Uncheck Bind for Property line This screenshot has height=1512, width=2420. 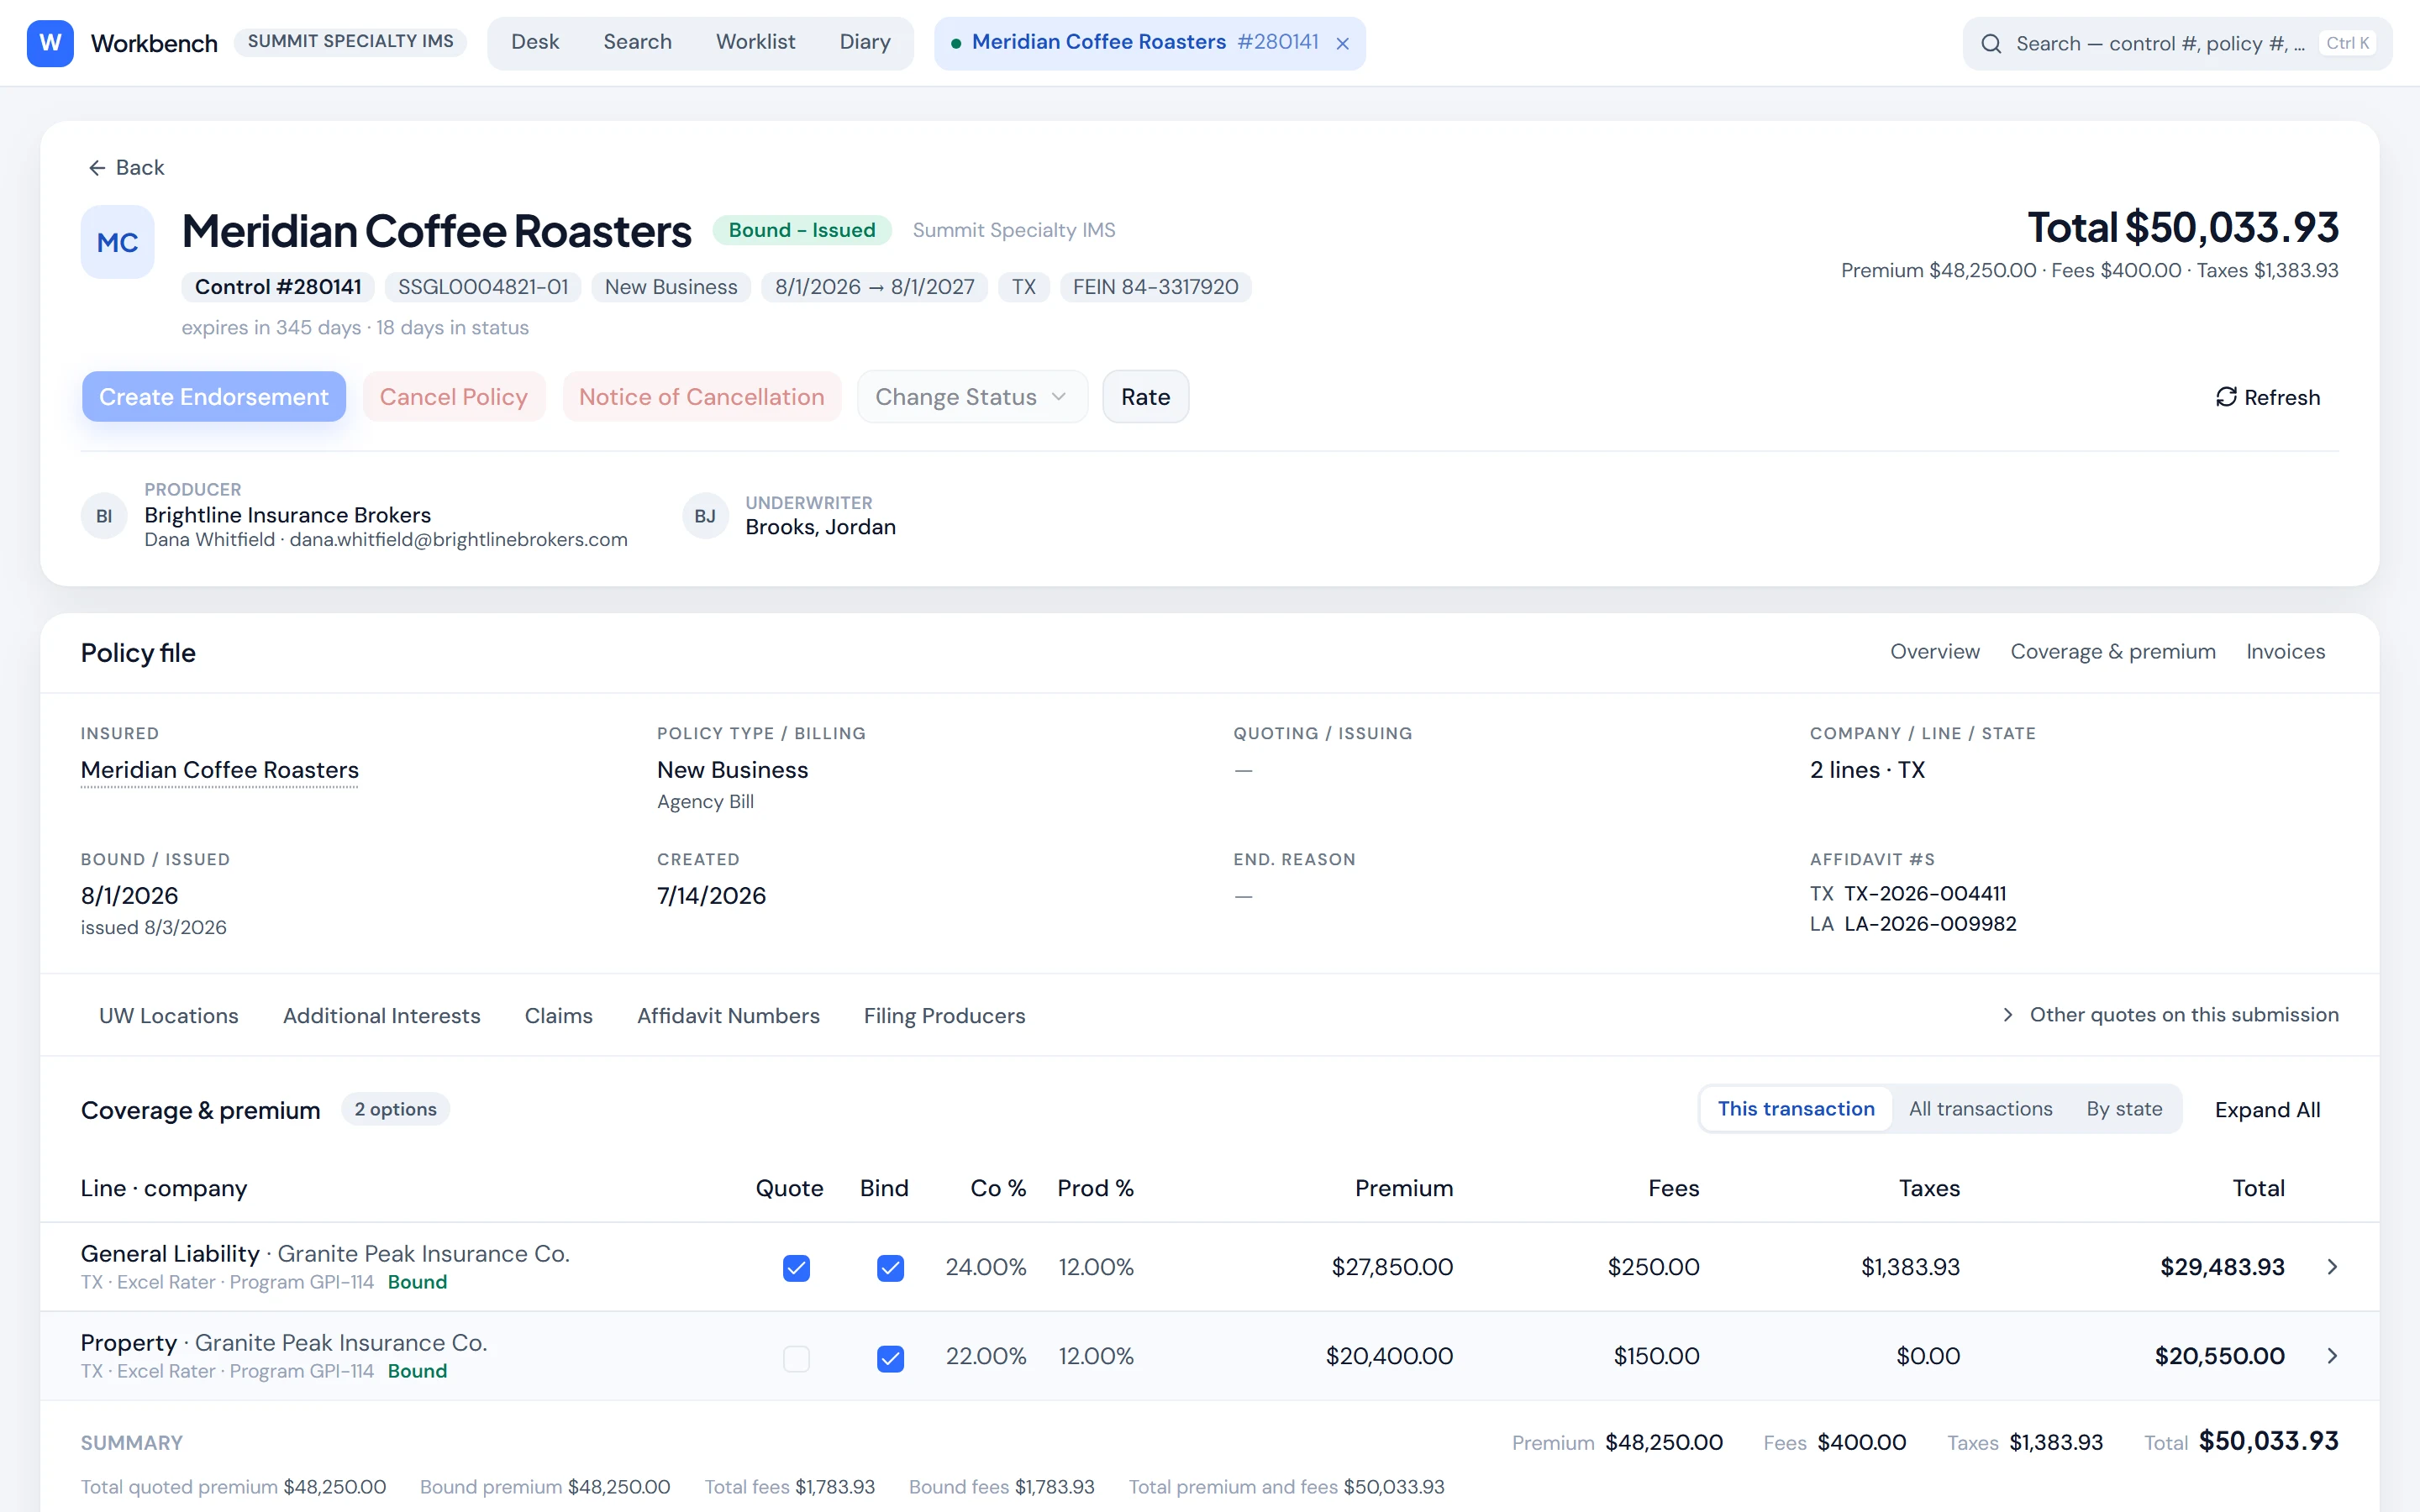pyautogui.click(x=890, y=1358)
